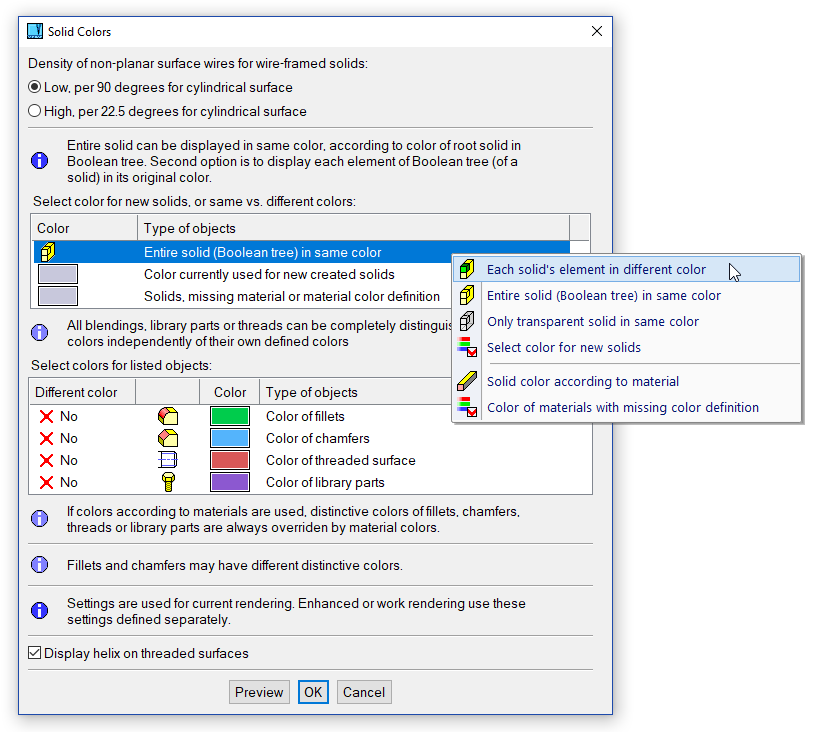Click the fillet icon in colors list
Image resolution: width=815 pixels, height=732 pixels.
(x=168, y=416)
